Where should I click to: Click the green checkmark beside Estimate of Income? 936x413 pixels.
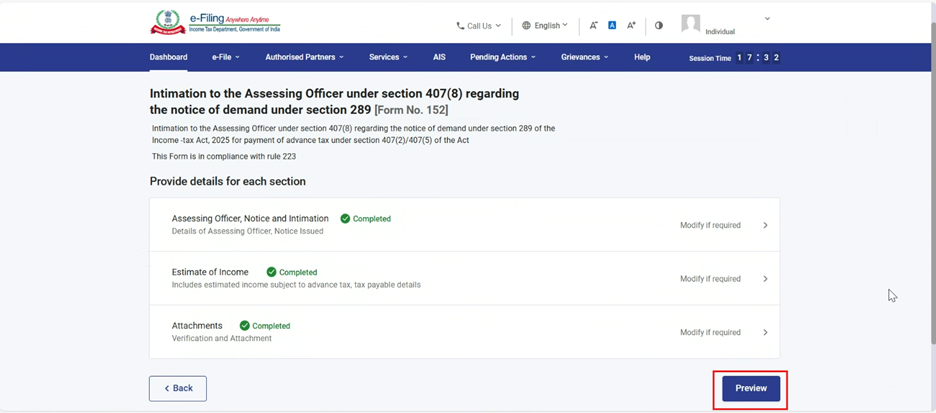pos(271,272)
